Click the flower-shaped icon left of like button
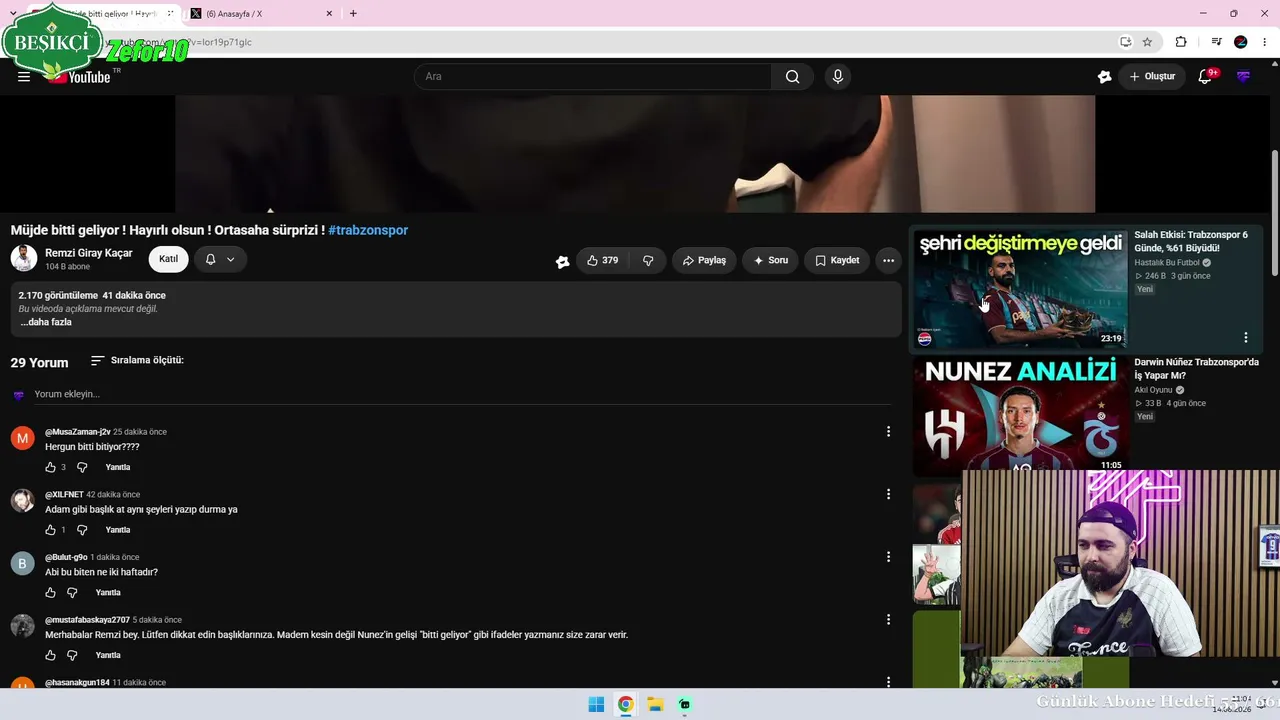The image size is (1280, 720). [x=563, y=261]
